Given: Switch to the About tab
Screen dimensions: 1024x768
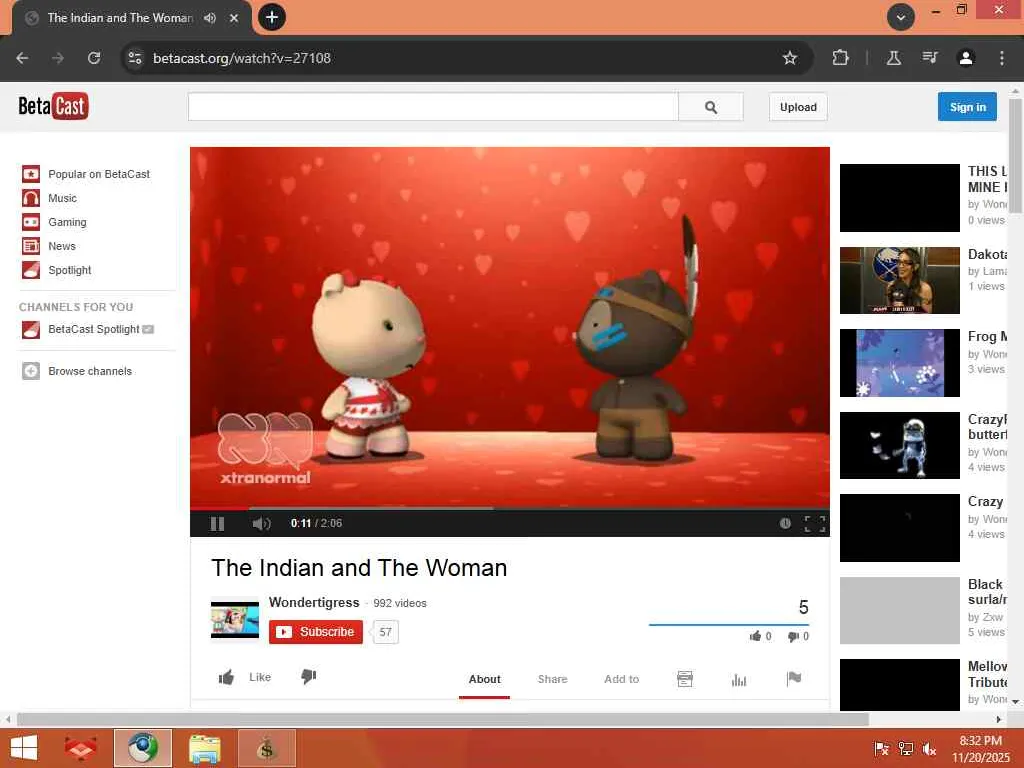Looking at the screenshot, I should click(484, 679).
